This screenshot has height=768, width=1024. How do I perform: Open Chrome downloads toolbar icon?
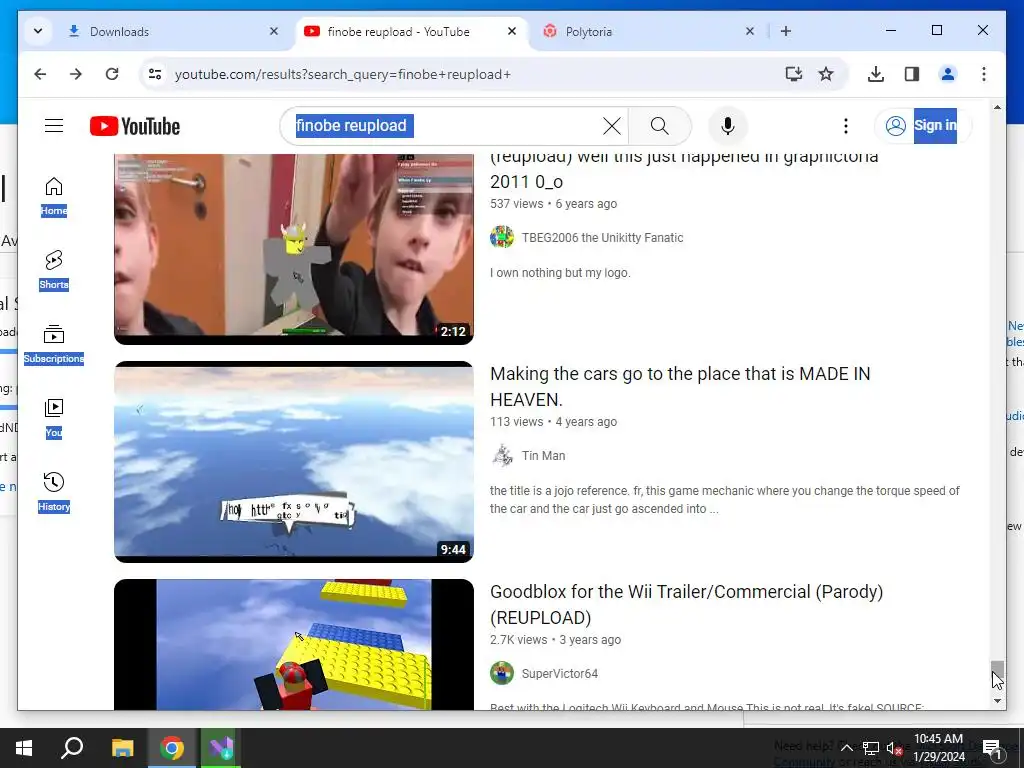pyautogui.click(x=876, y=74)
